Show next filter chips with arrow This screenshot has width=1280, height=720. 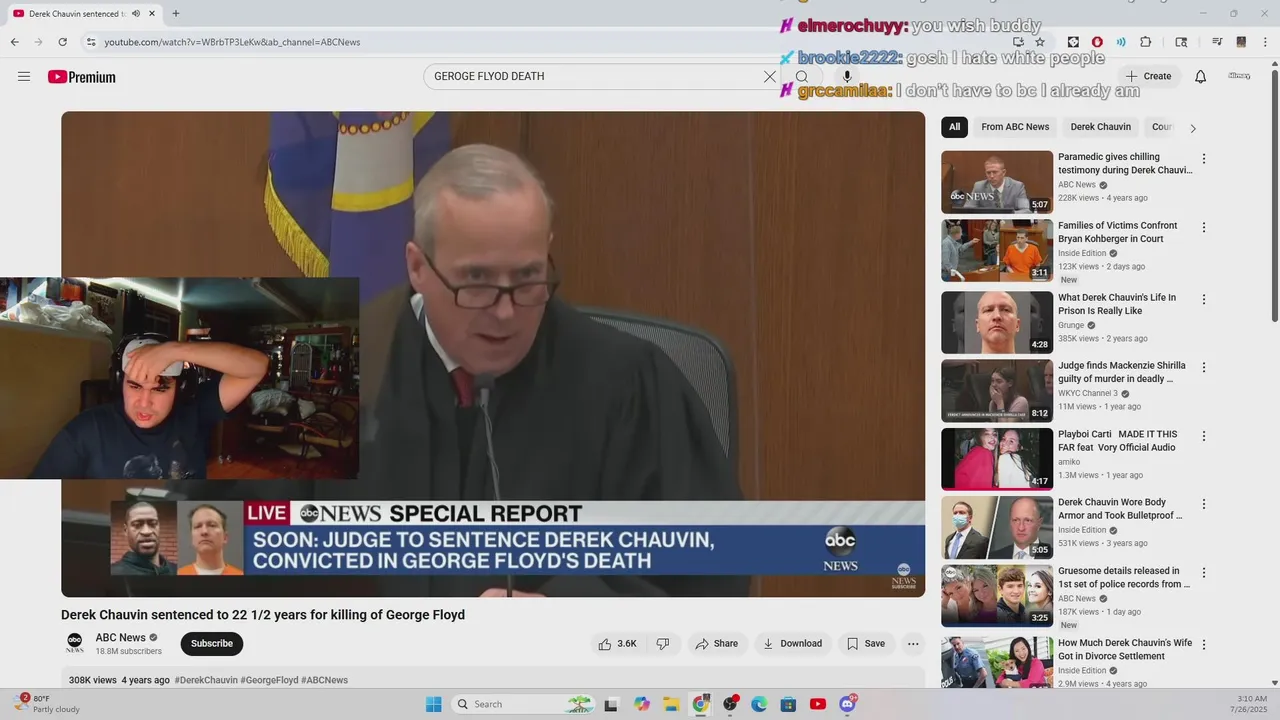(1192, 128)
